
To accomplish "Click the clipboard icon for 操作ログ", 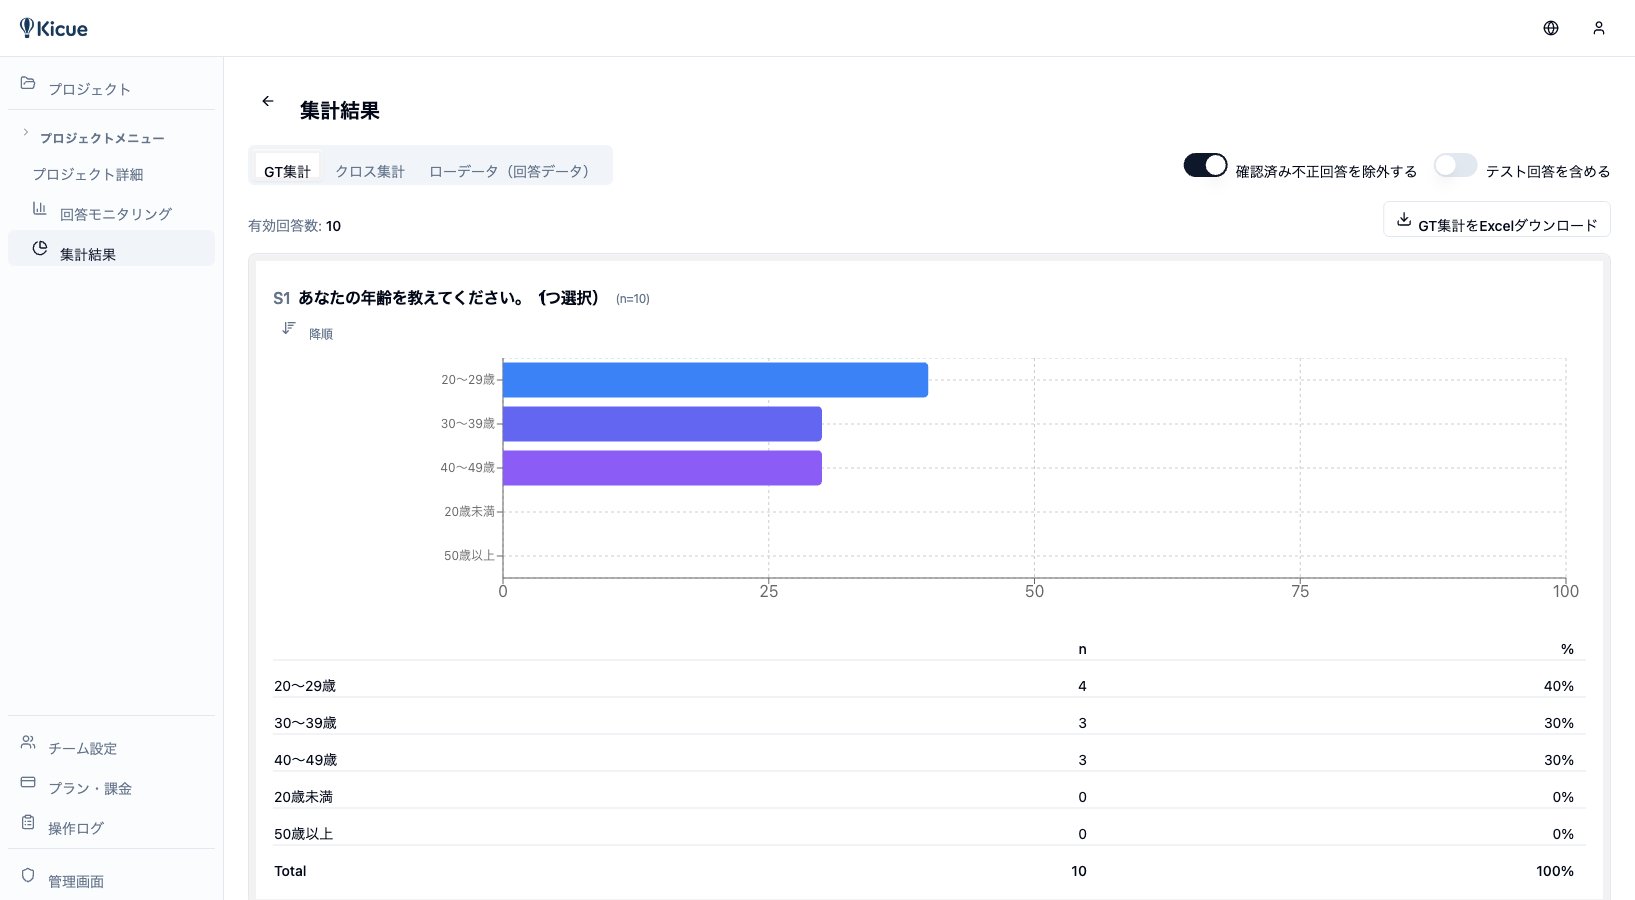I will (x=28, y=823).
